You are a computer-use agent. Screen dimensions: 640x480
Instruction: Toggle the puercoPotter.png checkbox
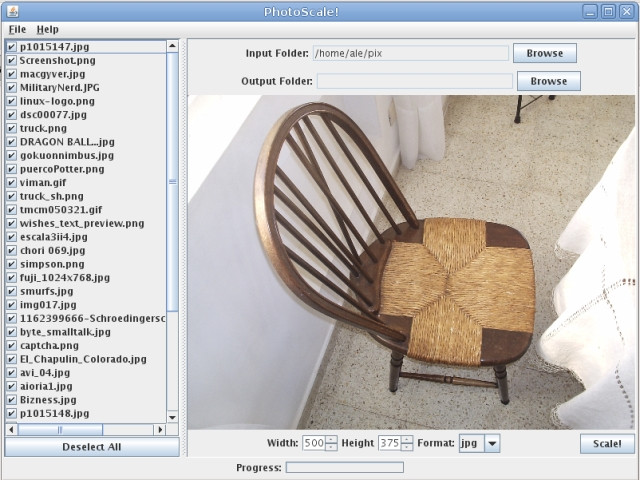pos(11,169)
